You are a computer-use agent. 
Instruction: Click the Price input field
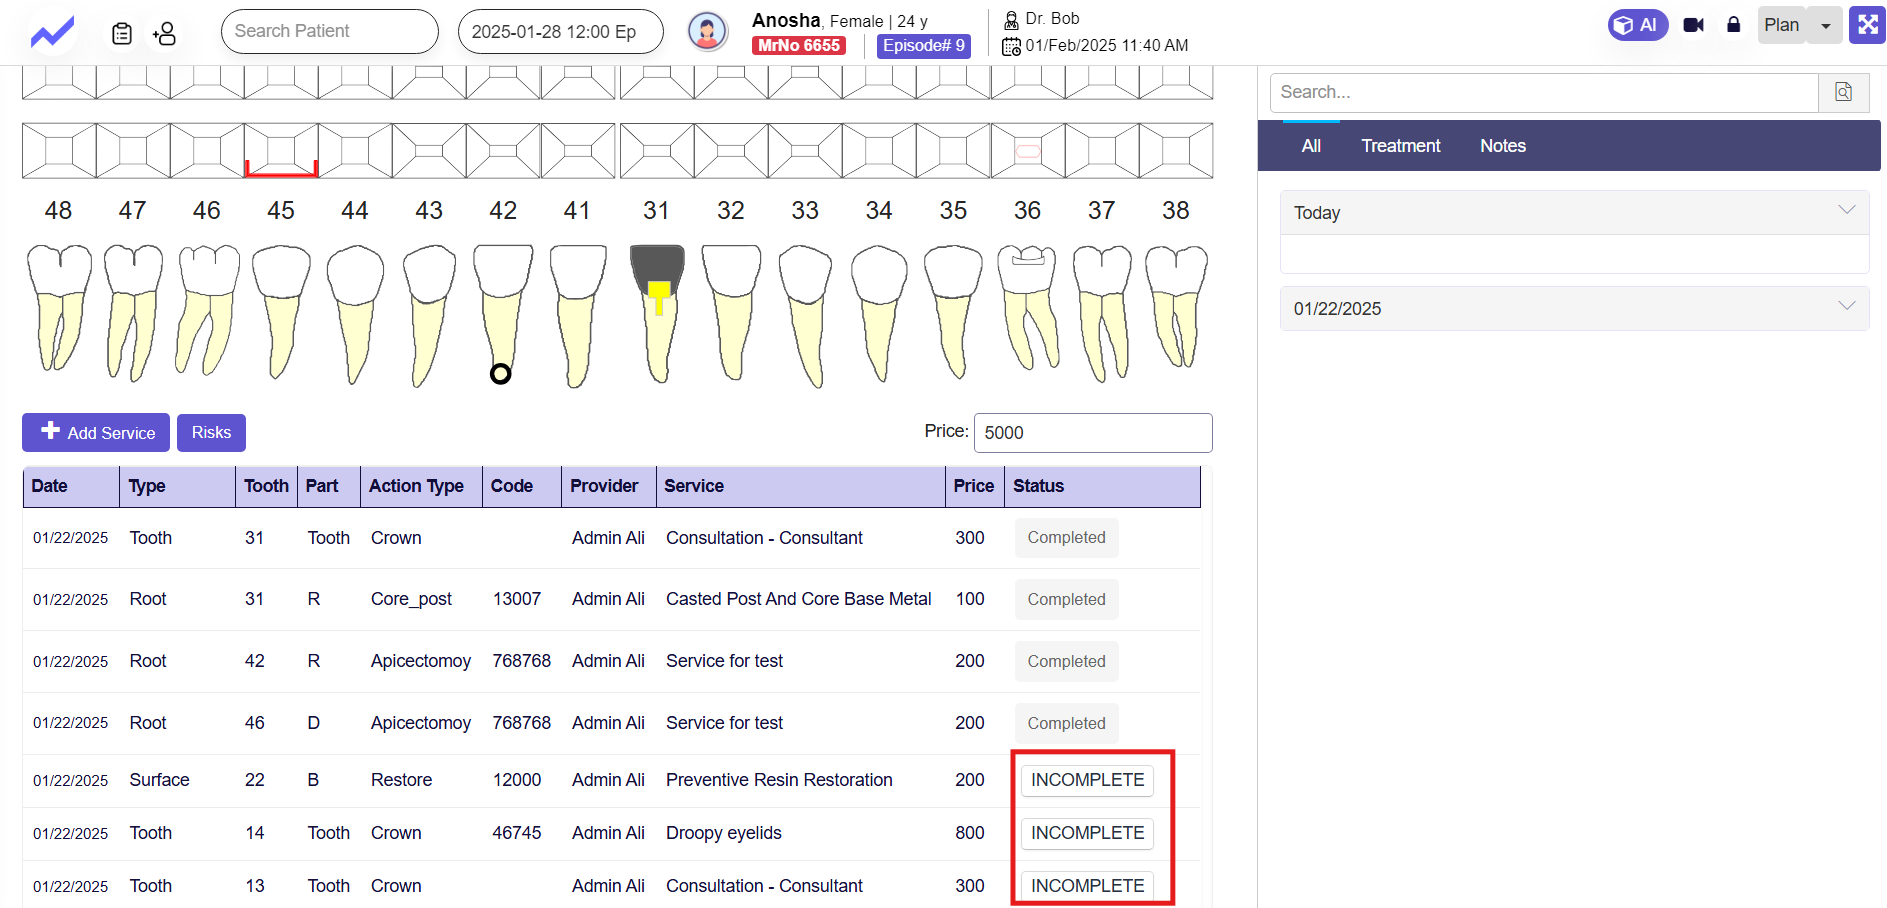pos(1093,433)
